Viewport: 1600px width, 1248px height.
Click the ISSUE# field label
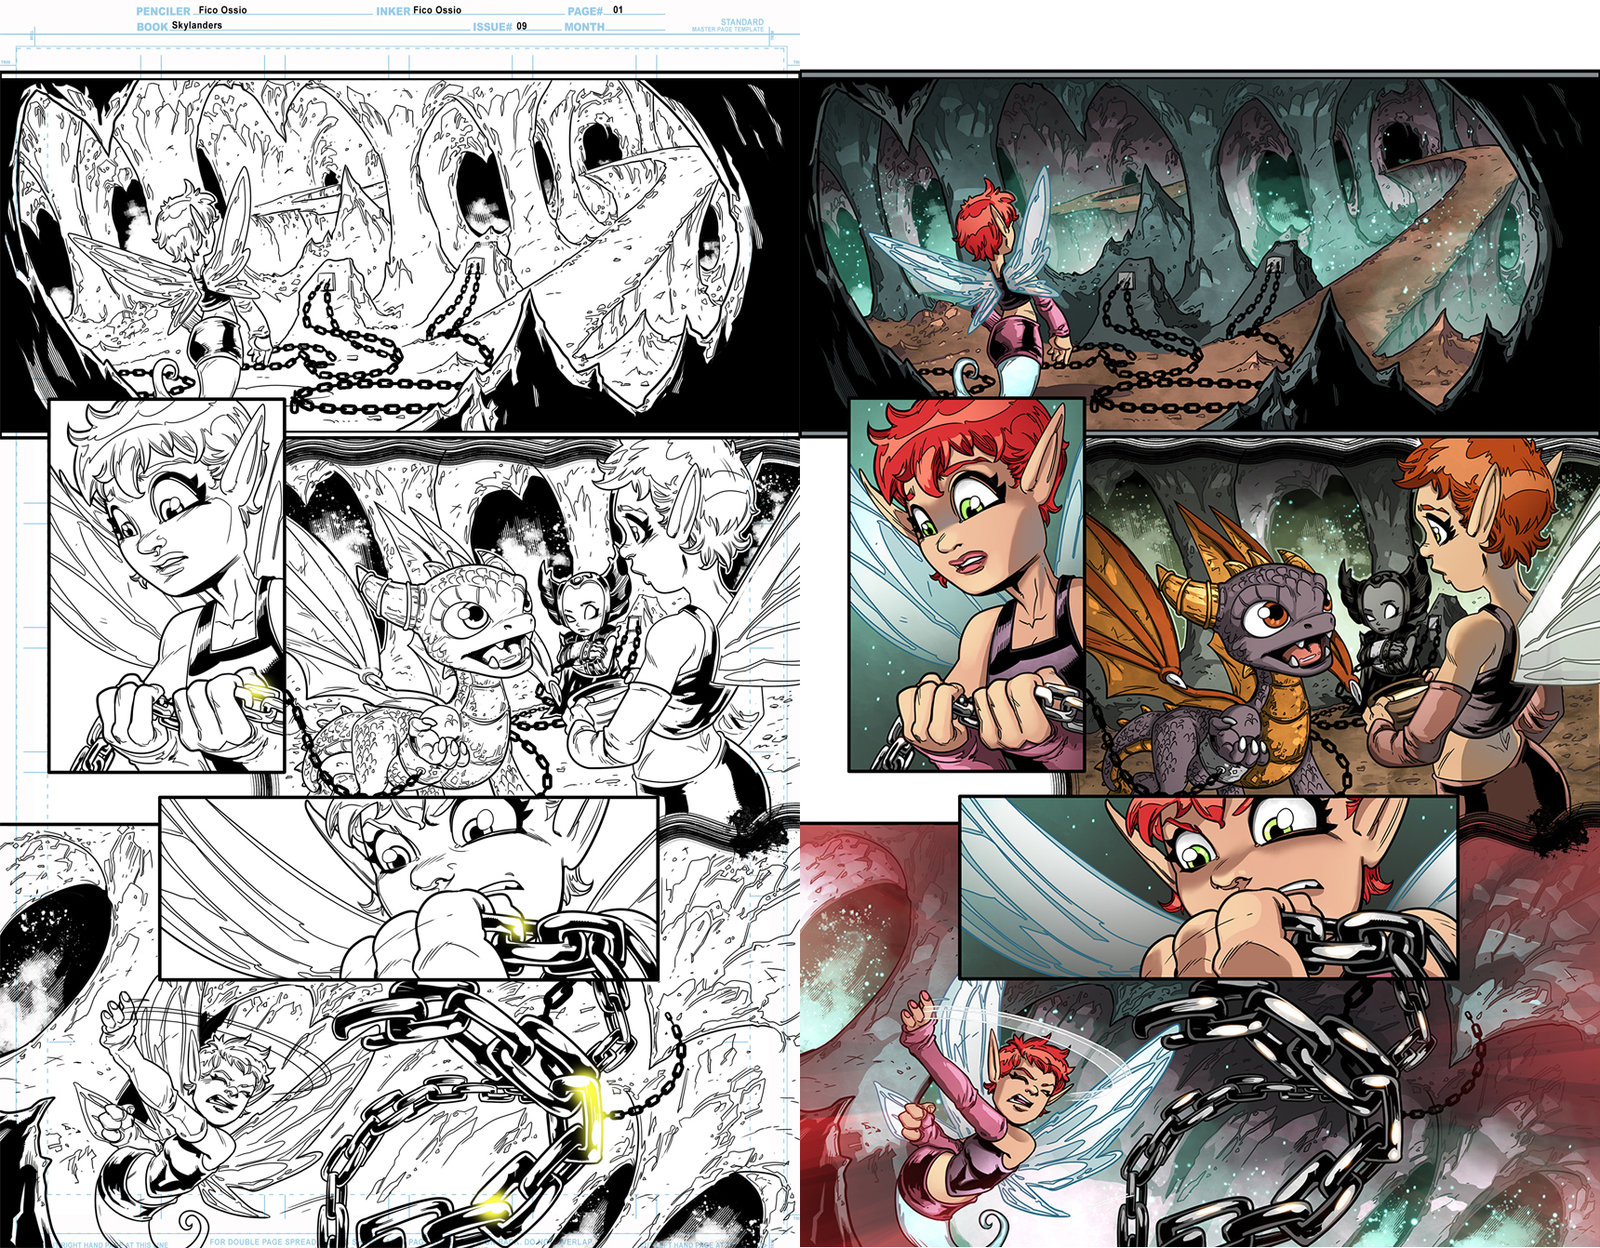493,27
